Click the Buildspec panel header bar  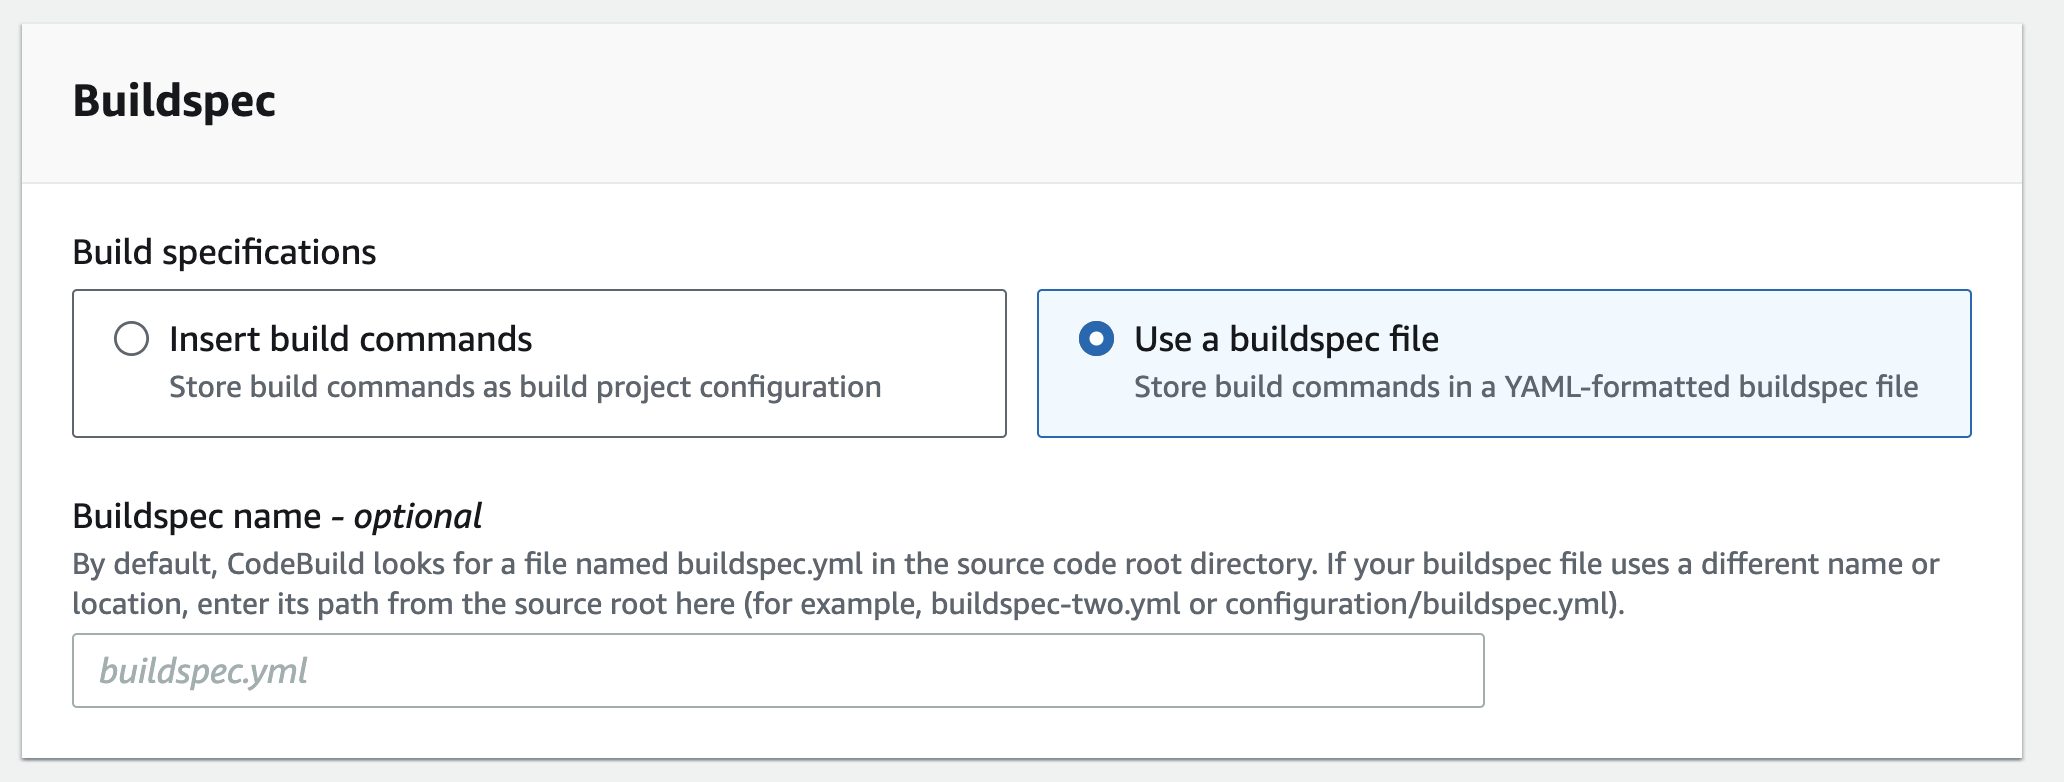(x=1100, y=102)
